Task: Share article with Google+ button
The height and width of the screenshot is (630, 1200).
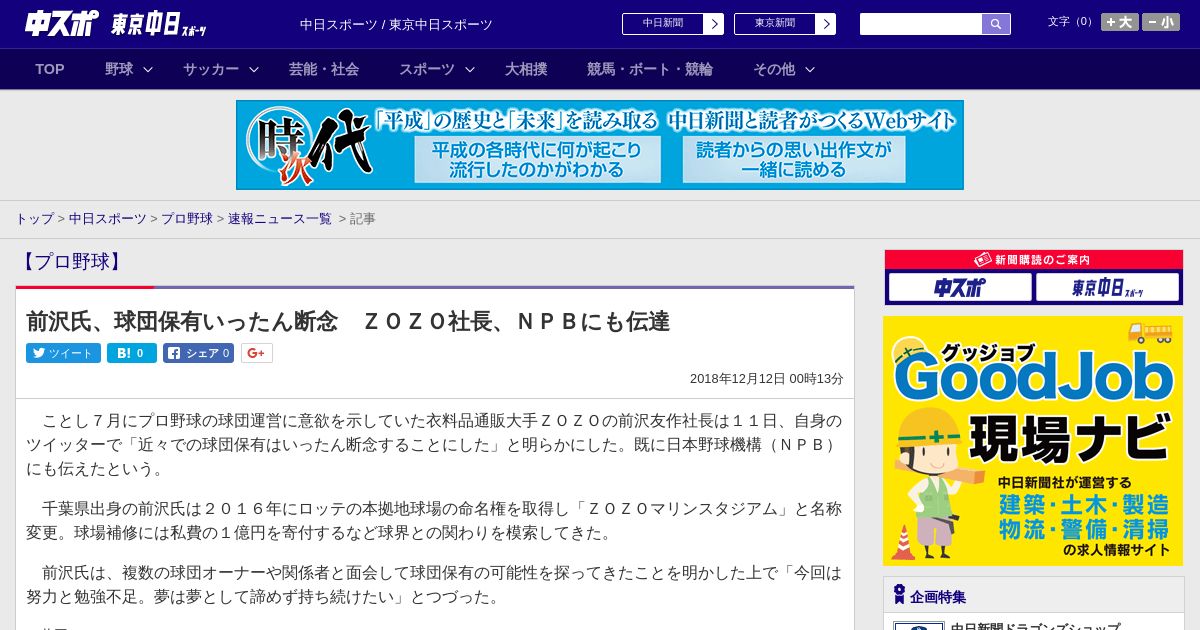Action: click(x=257, y=353)
